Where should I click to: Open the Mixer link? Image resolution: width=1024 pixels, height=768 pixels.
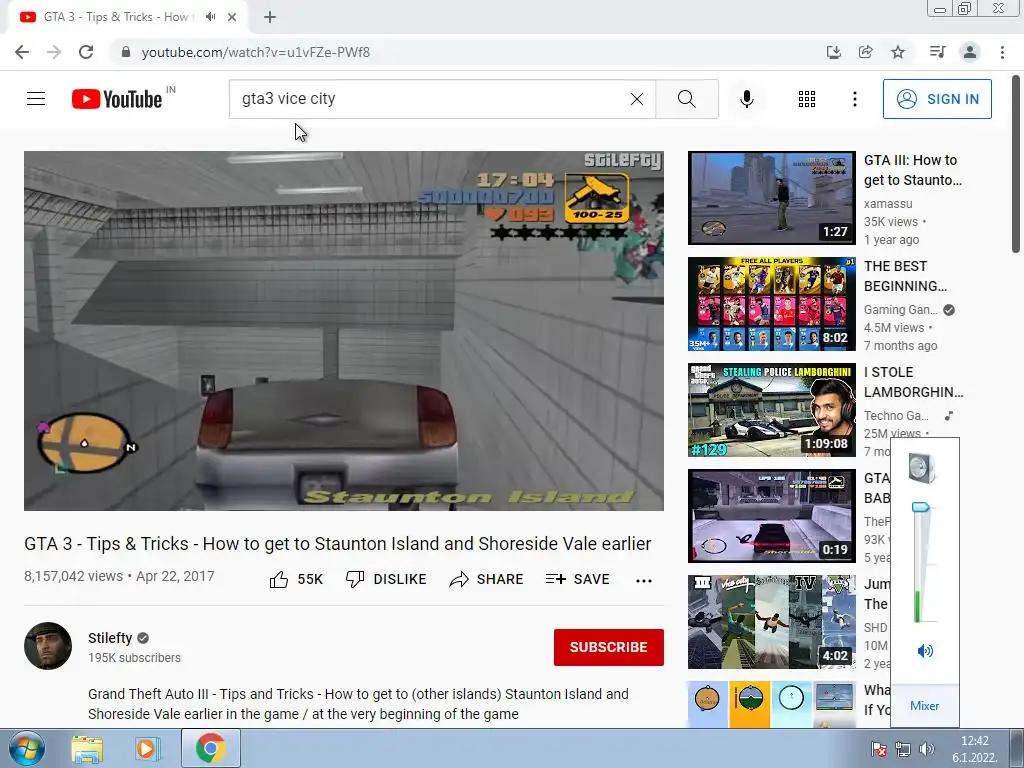[924, 706]
